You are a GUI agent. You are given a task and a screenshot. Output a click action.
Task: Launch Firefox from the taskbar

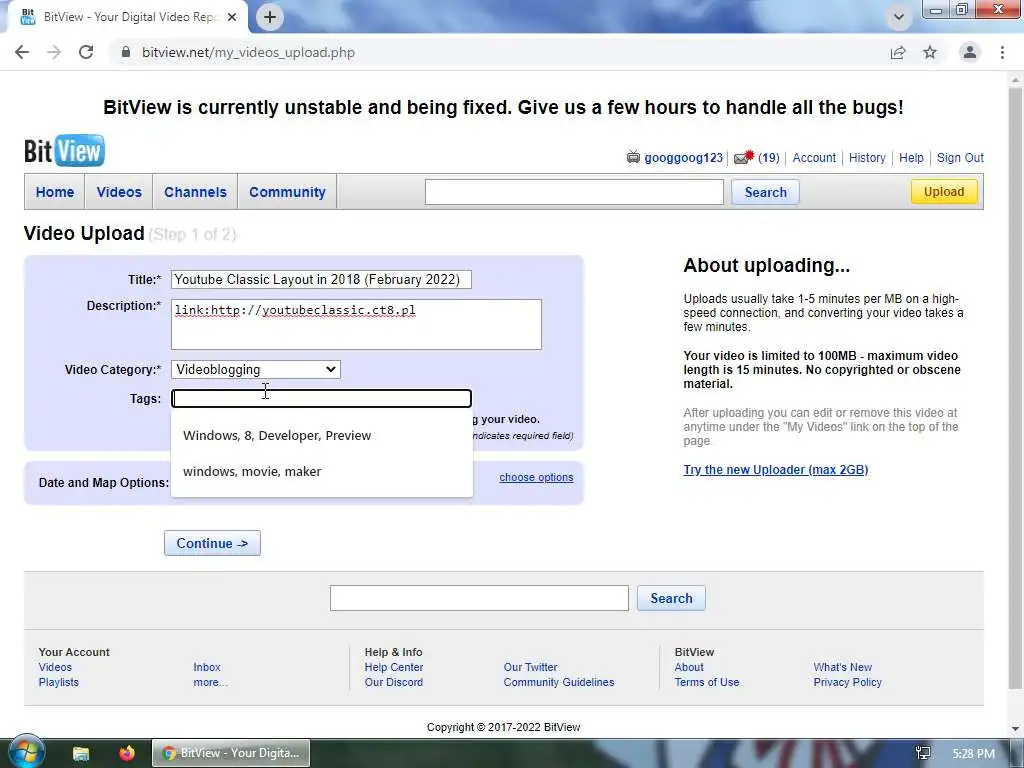[127, 753]
